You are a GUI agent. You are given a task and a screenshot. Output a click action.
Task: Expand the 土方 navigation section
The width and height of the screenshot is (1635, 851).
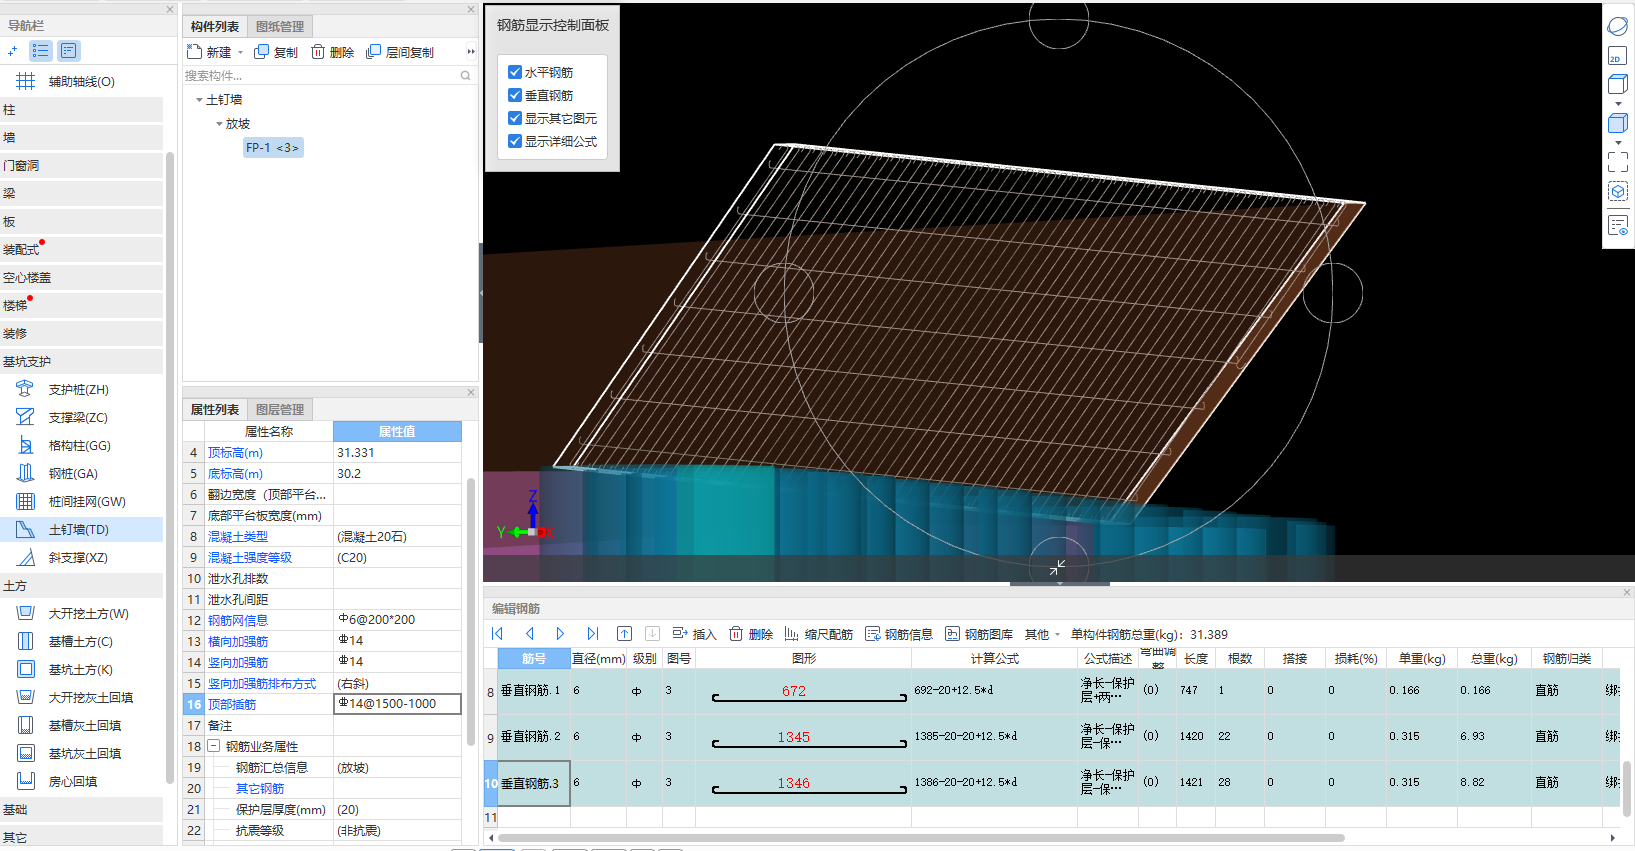point(82,586)
